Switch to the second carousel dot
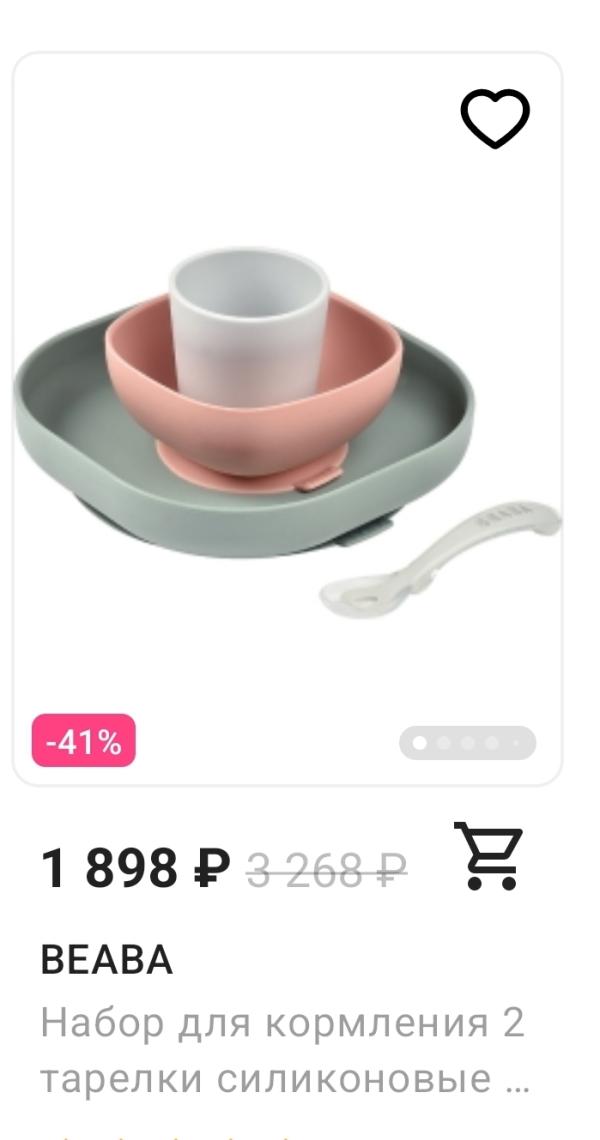The image size is (600, 1140). (x=444, y=742)
